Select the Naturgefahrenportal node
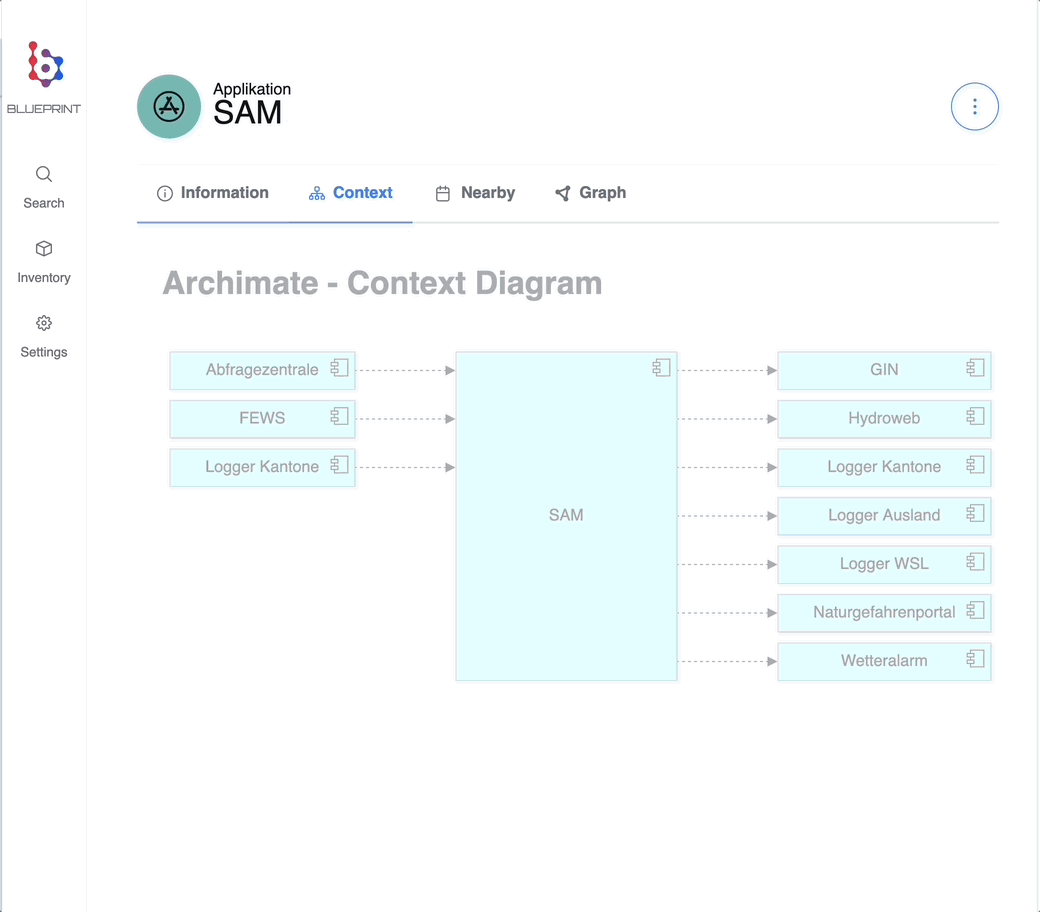 coord(884,612)
